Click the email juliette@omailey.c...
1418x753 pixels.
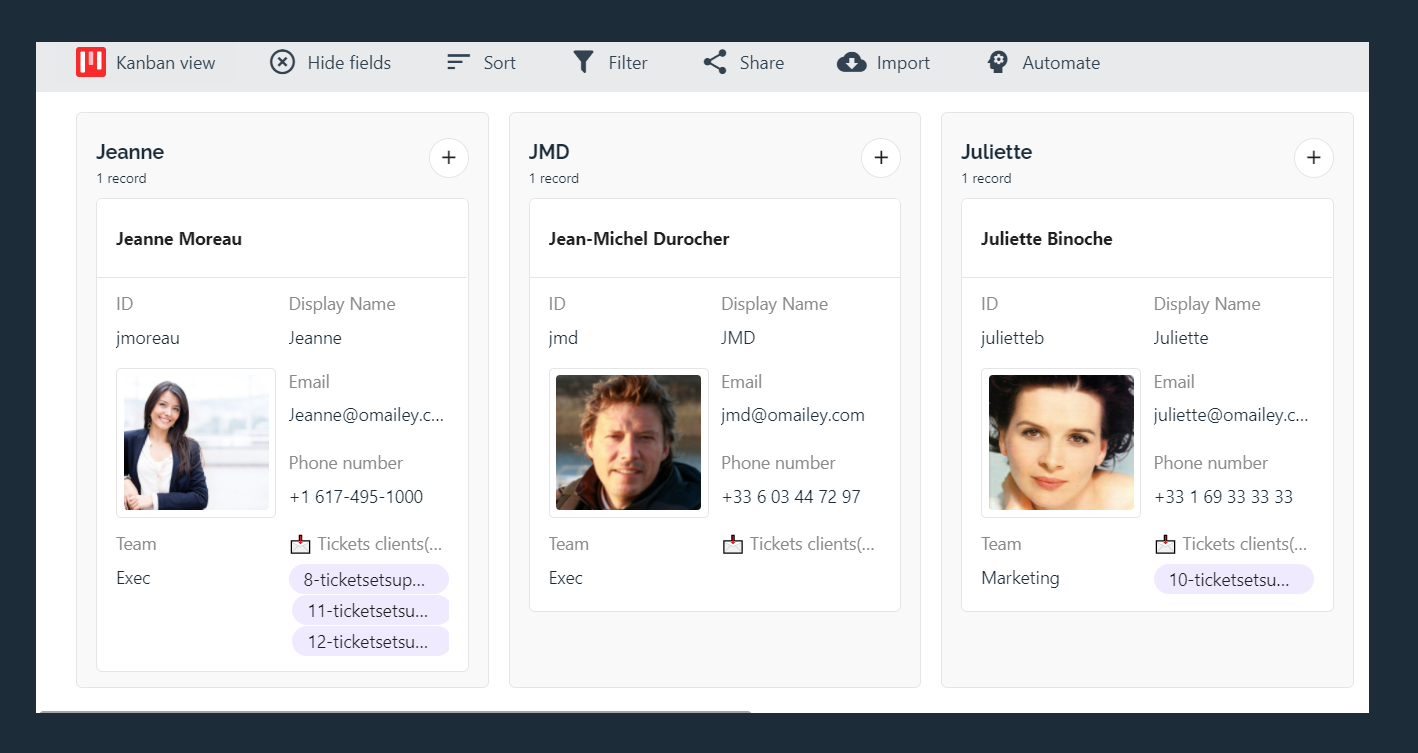point(1231,415)
